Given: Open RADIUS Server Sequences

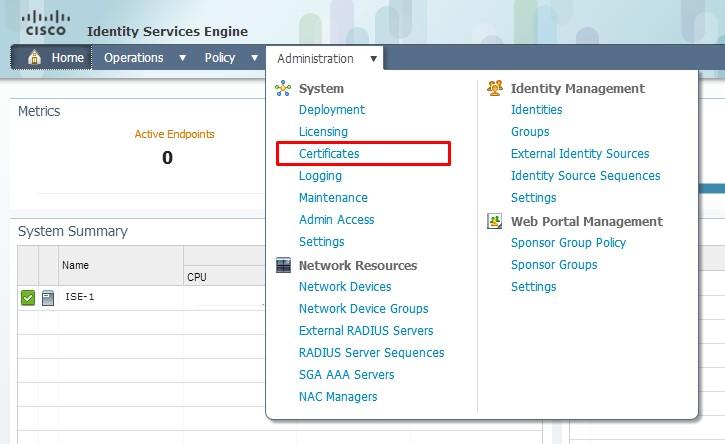Looking at the screenshot, I should [371, 353].
